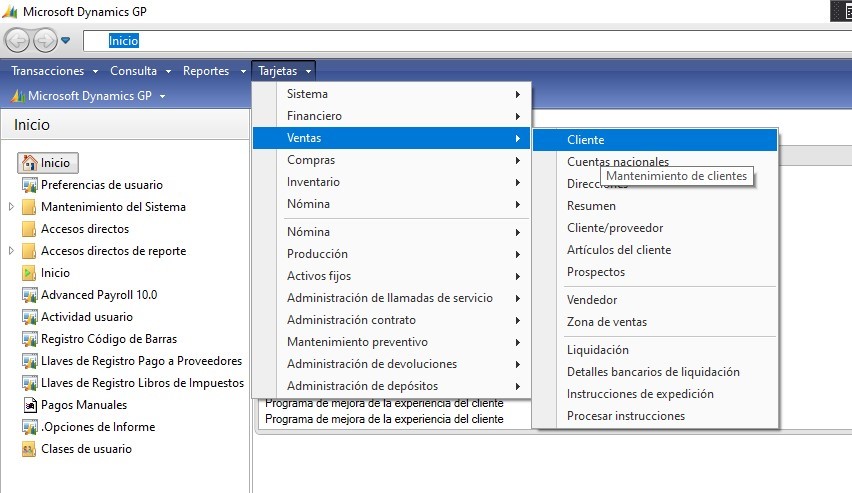The image size is (852, 493).
Task: Choose Cliente/proveedor in the submenu
Action: coord(655,228)
